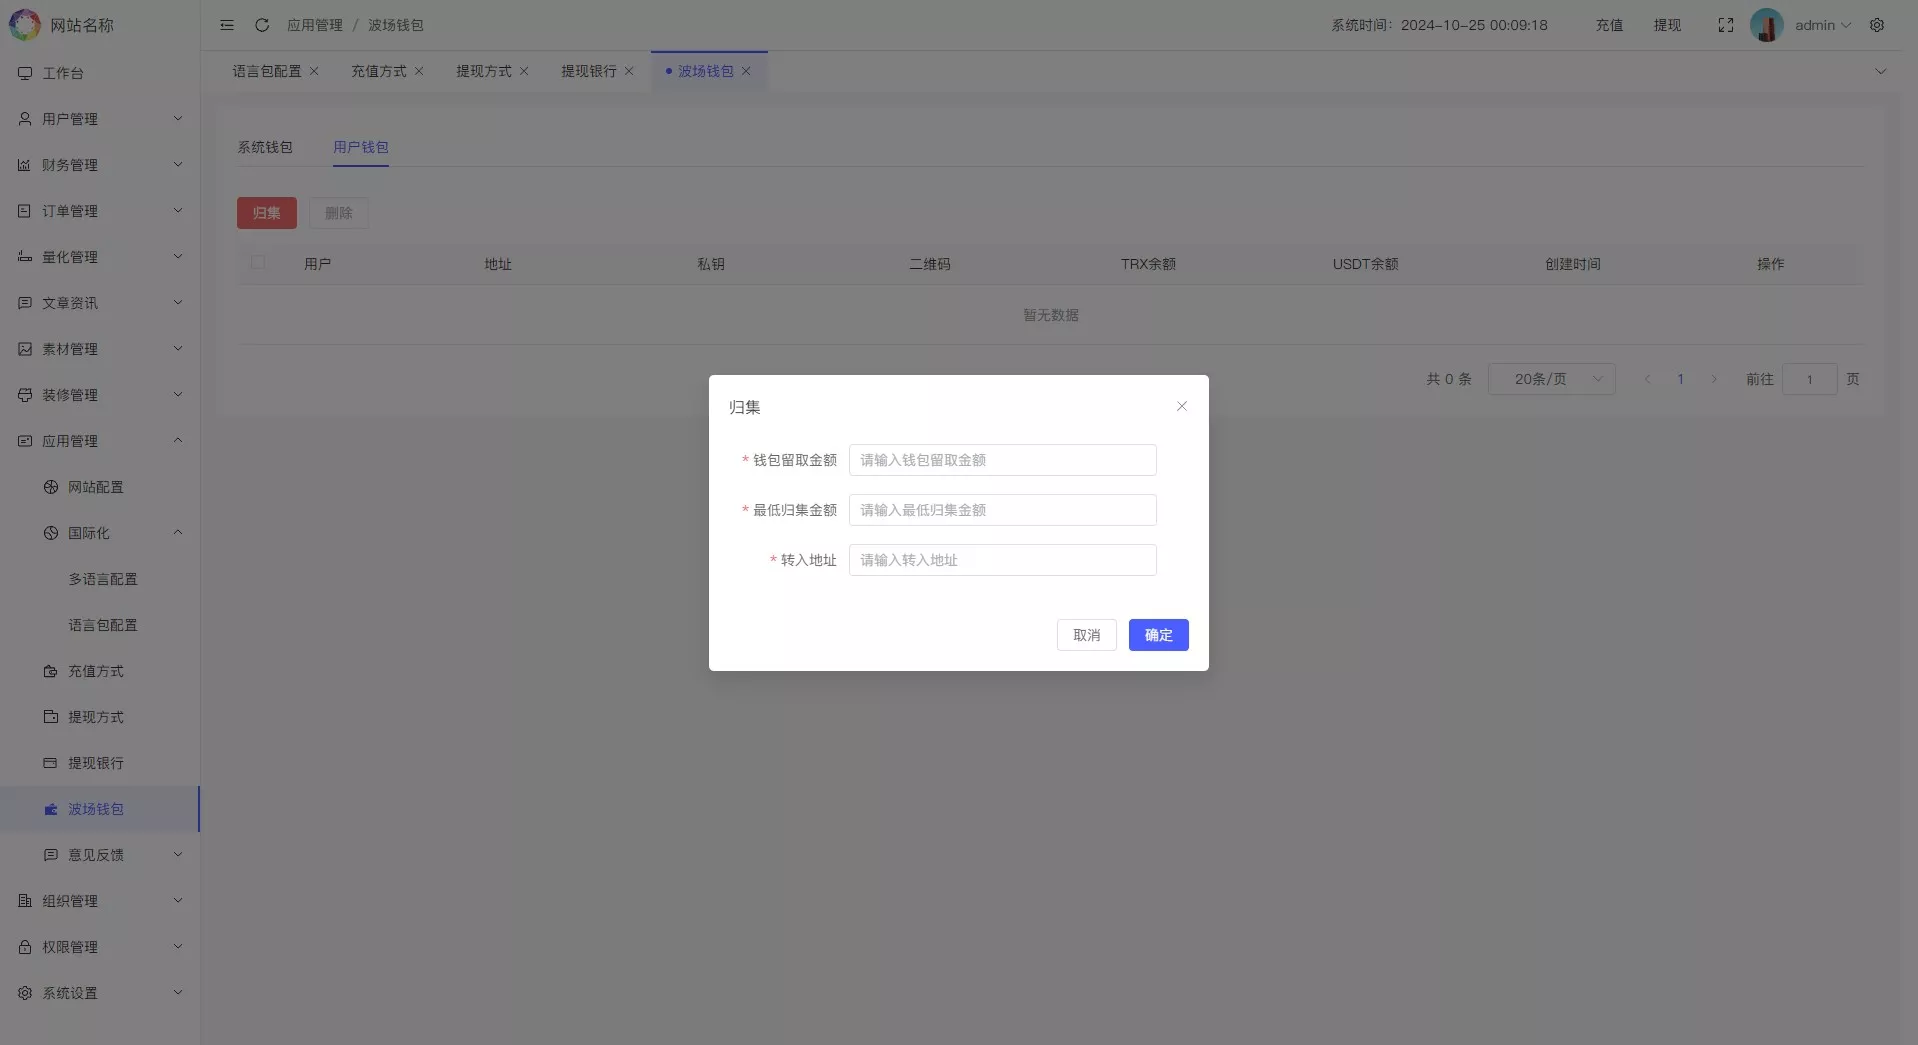
Task: Open the 波场钱包 sidebar item
Action: tap(95, 809)
